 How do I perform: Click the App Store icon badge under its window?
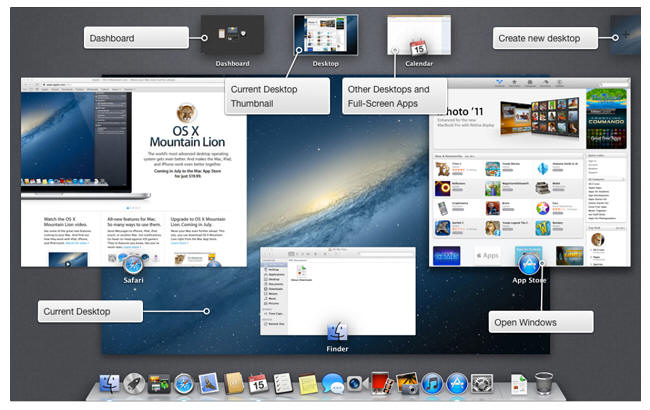point(528,264)
